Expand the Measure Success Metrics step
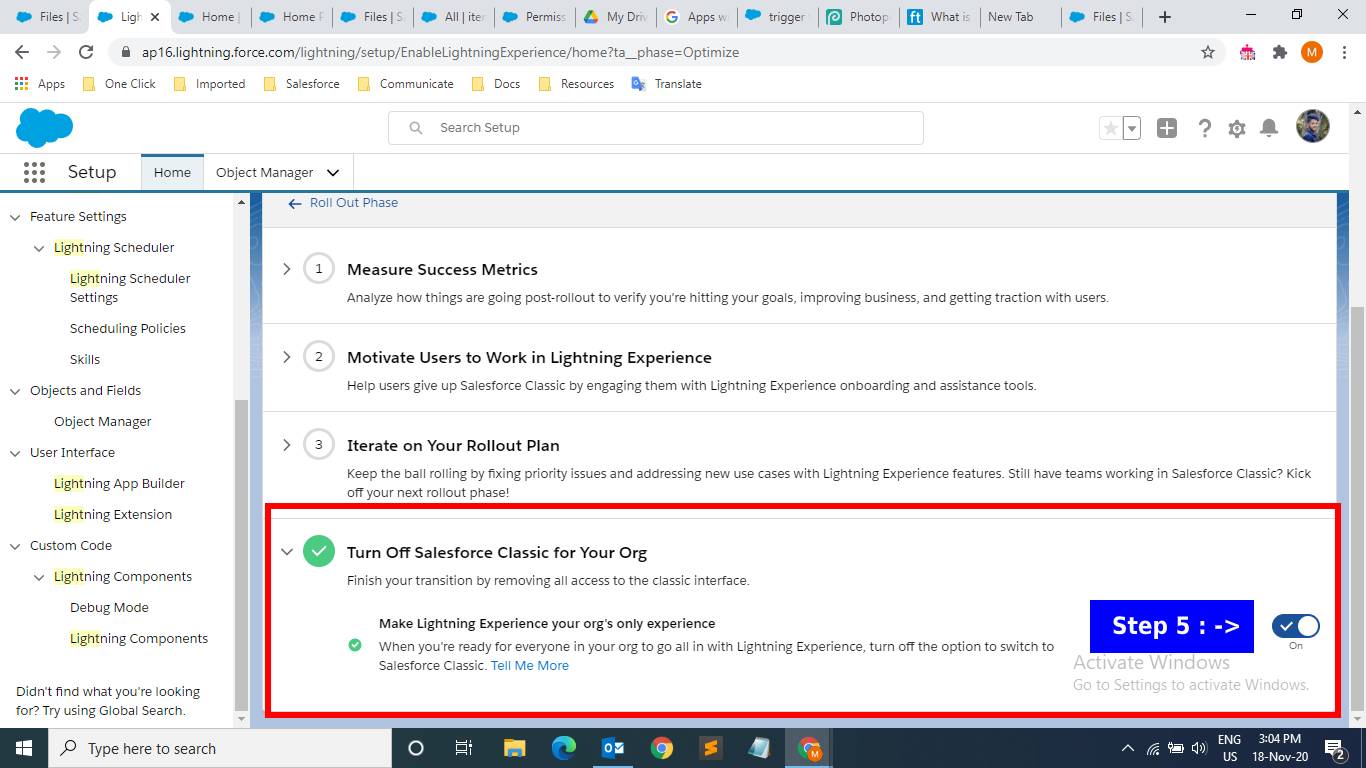The height and width of the screenshot is (768, 1366). (x=287, y=268)
